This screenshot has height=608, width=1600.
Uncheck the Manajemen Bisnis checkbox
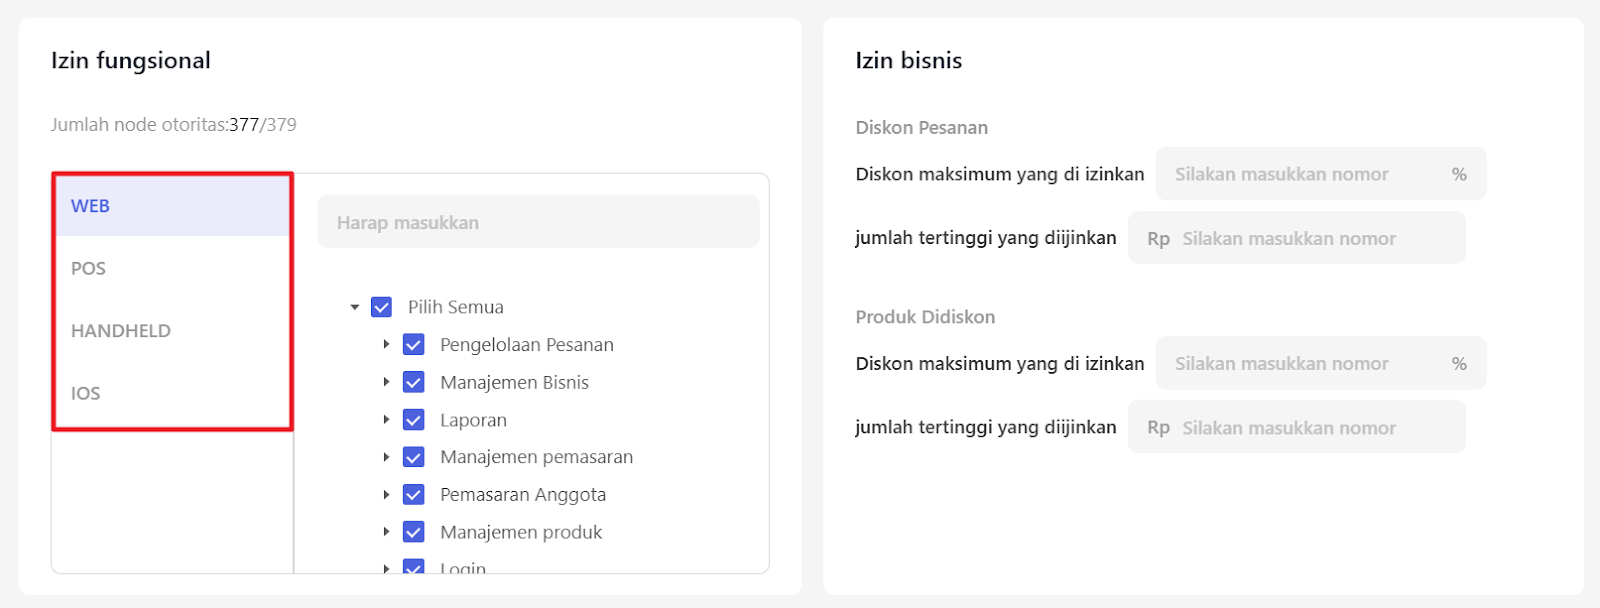(x=413, y=382)
